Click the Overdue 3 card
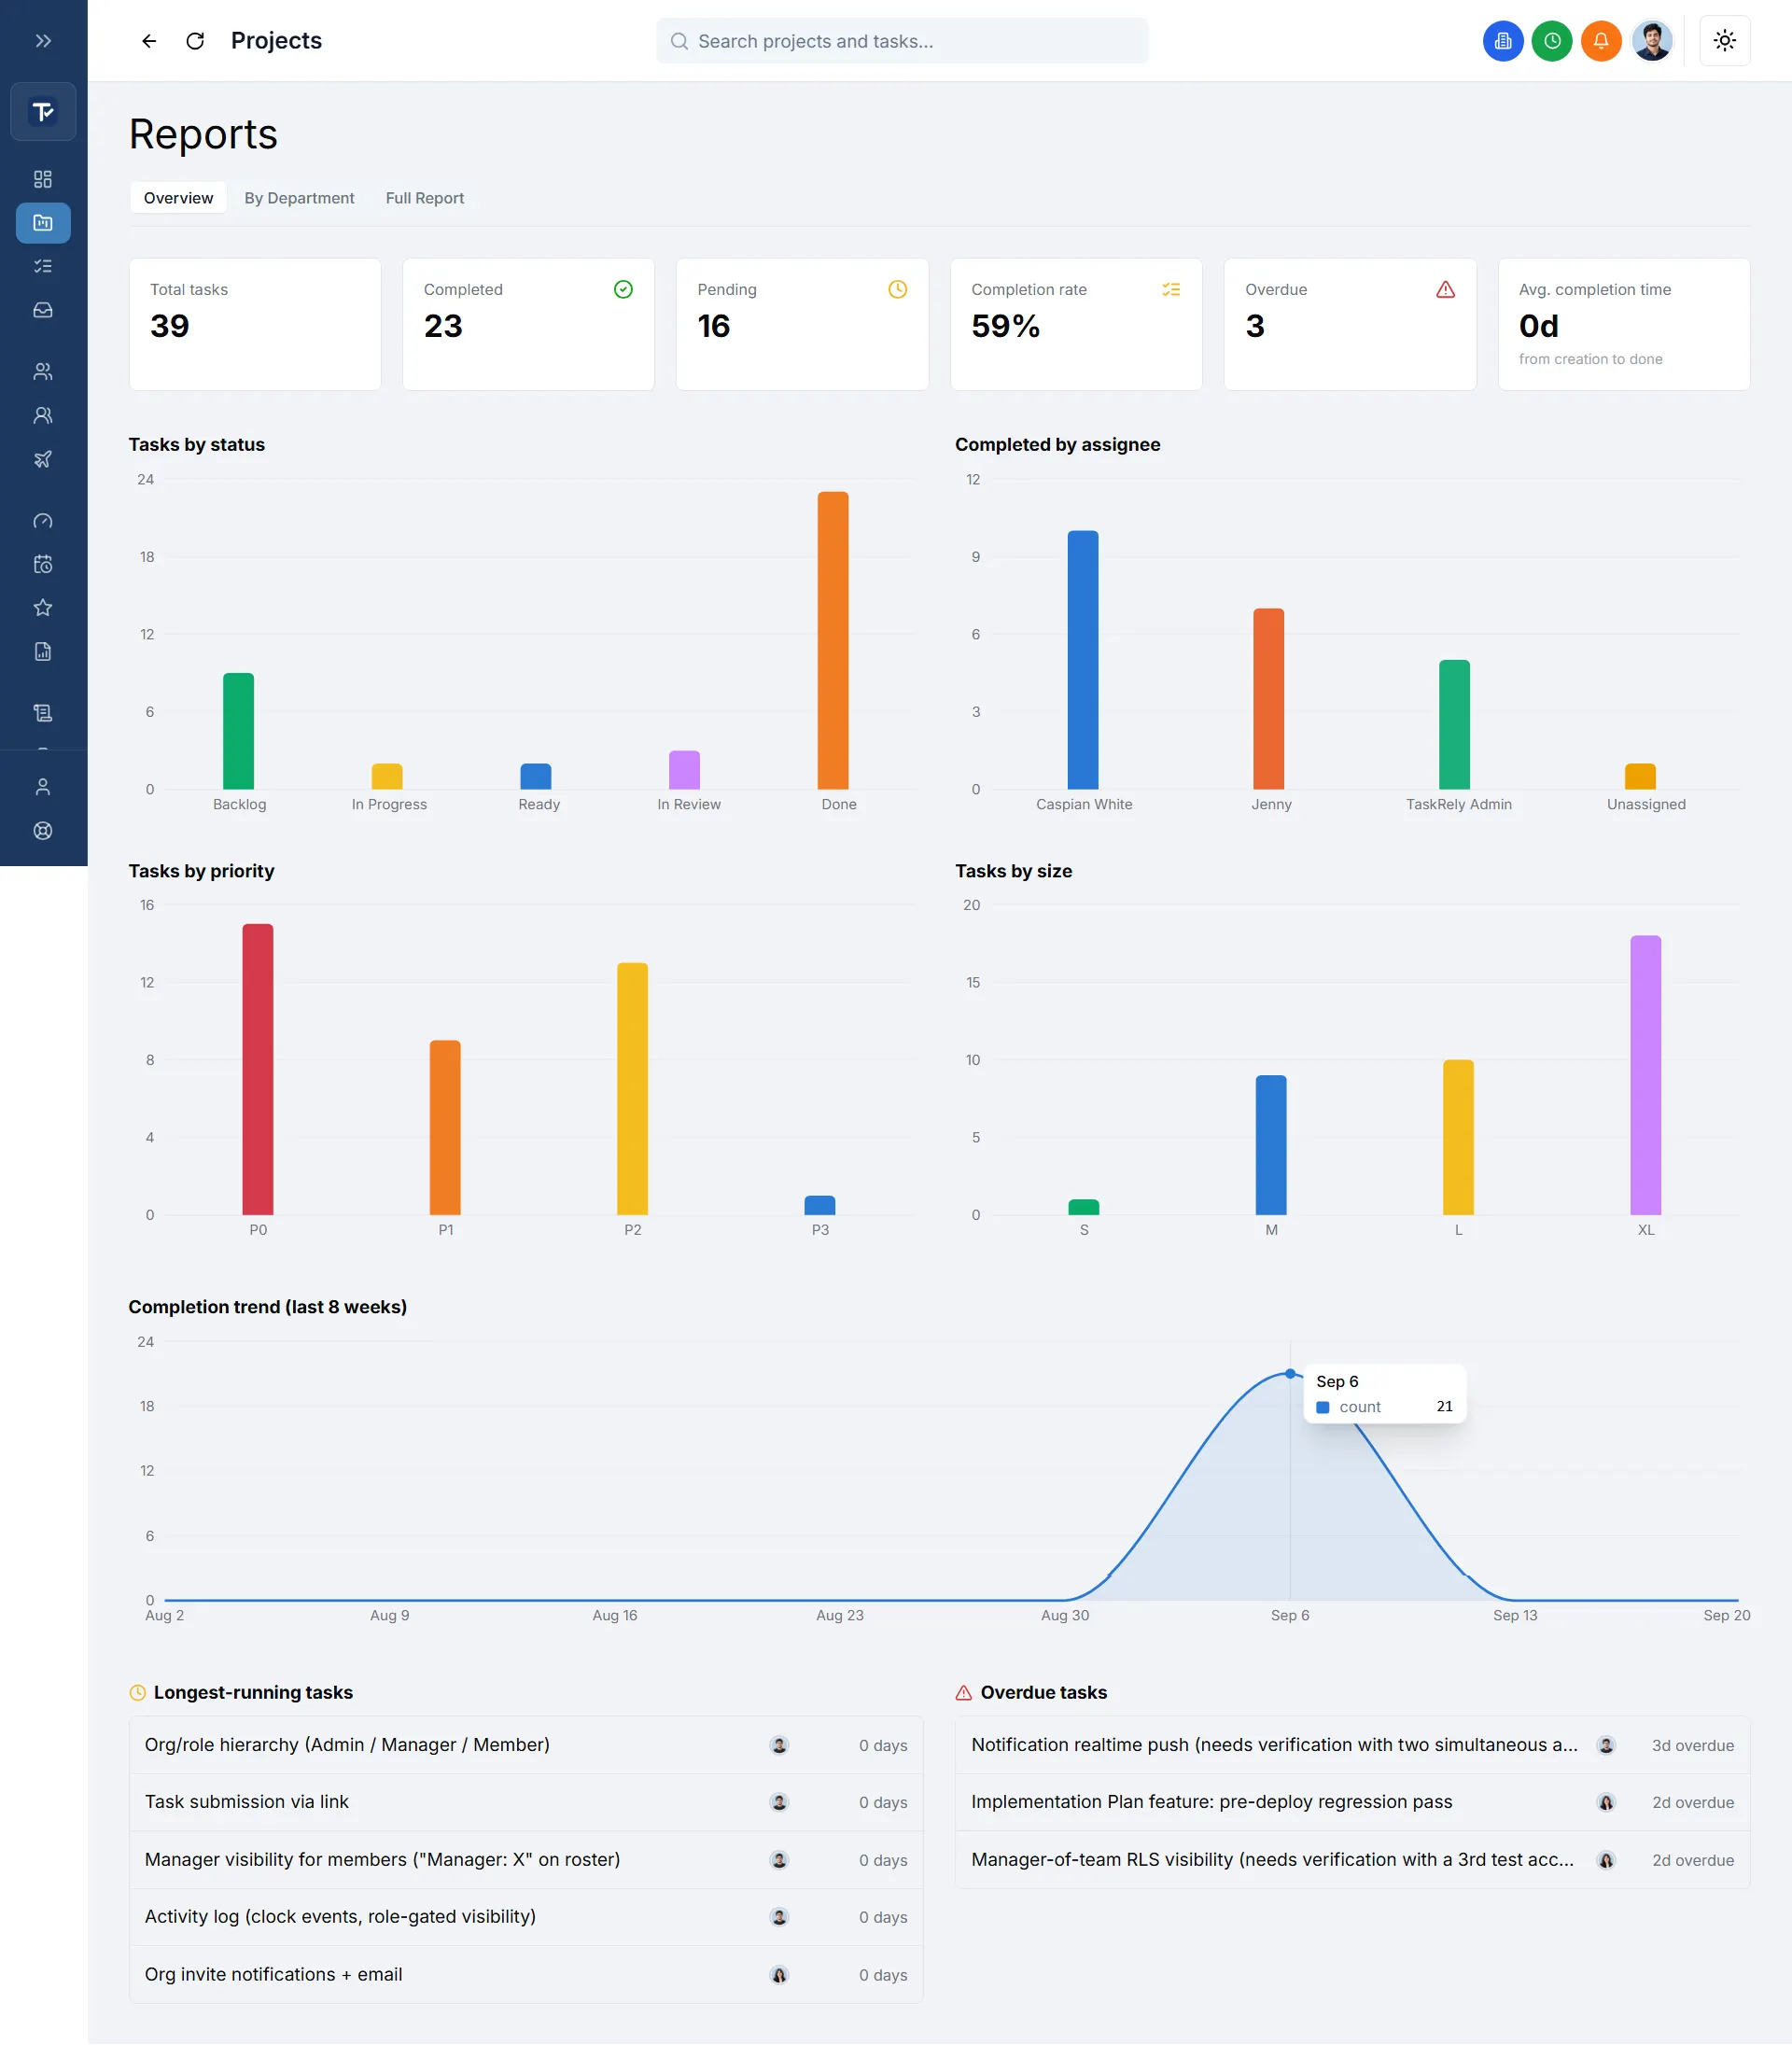 (1350, 324)
